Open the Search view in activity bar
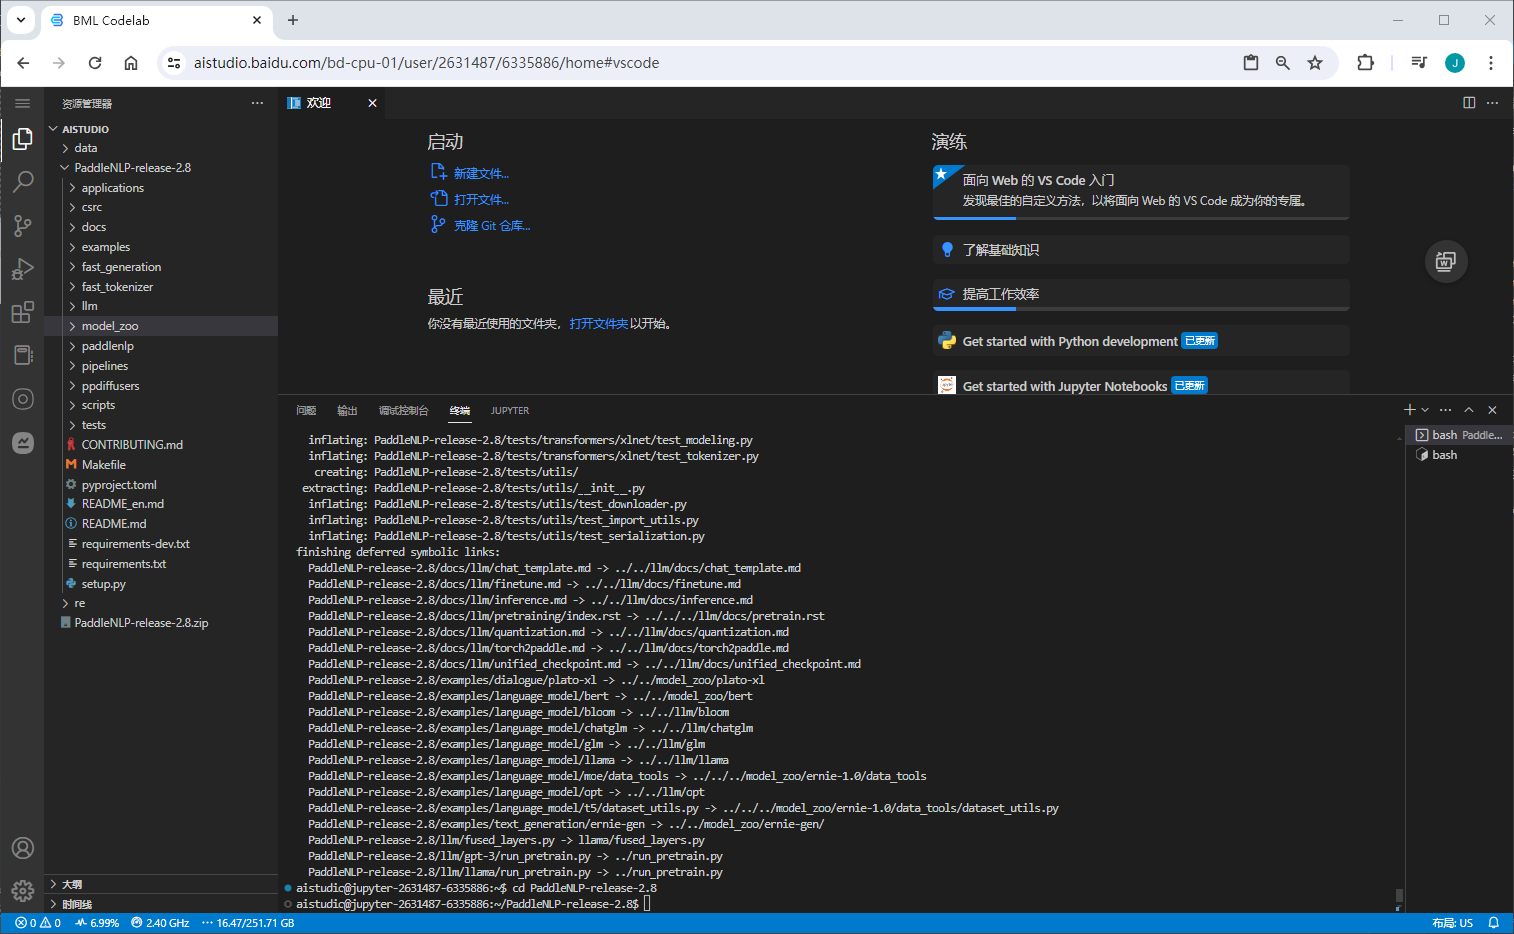 click(x=22, y=182)
